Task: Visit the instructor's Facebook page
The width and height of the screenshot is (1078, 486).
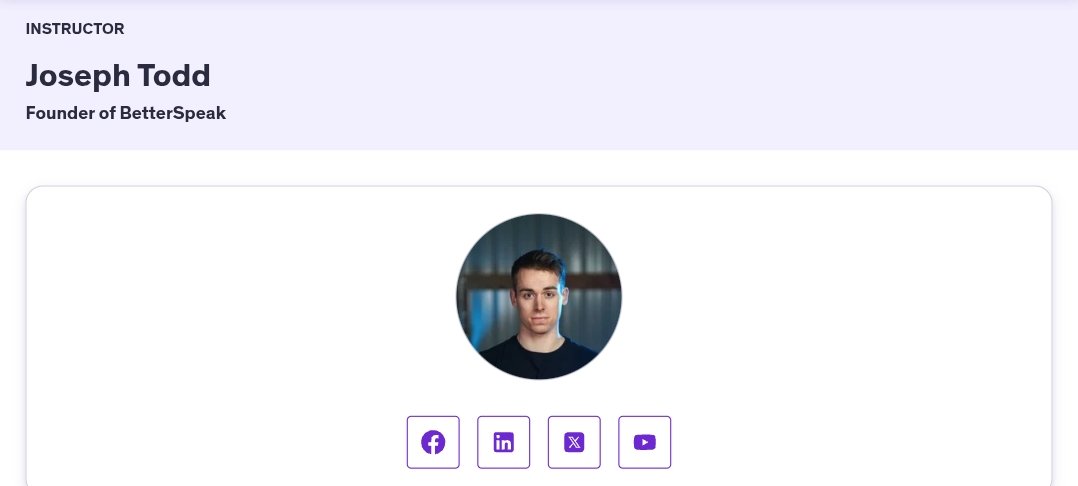Action: tap(433, 442)
